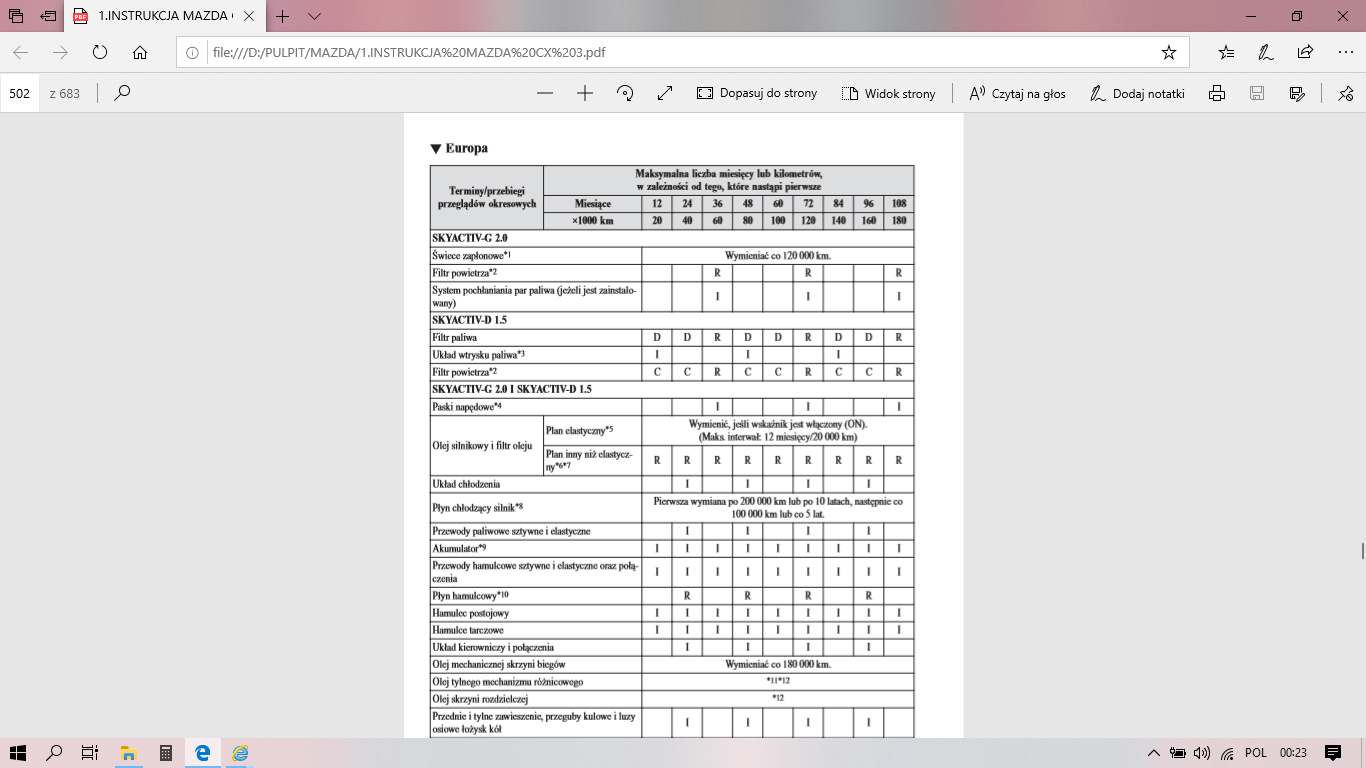
Task: Show hidden system tray icons
Action: click(1154, 752)
